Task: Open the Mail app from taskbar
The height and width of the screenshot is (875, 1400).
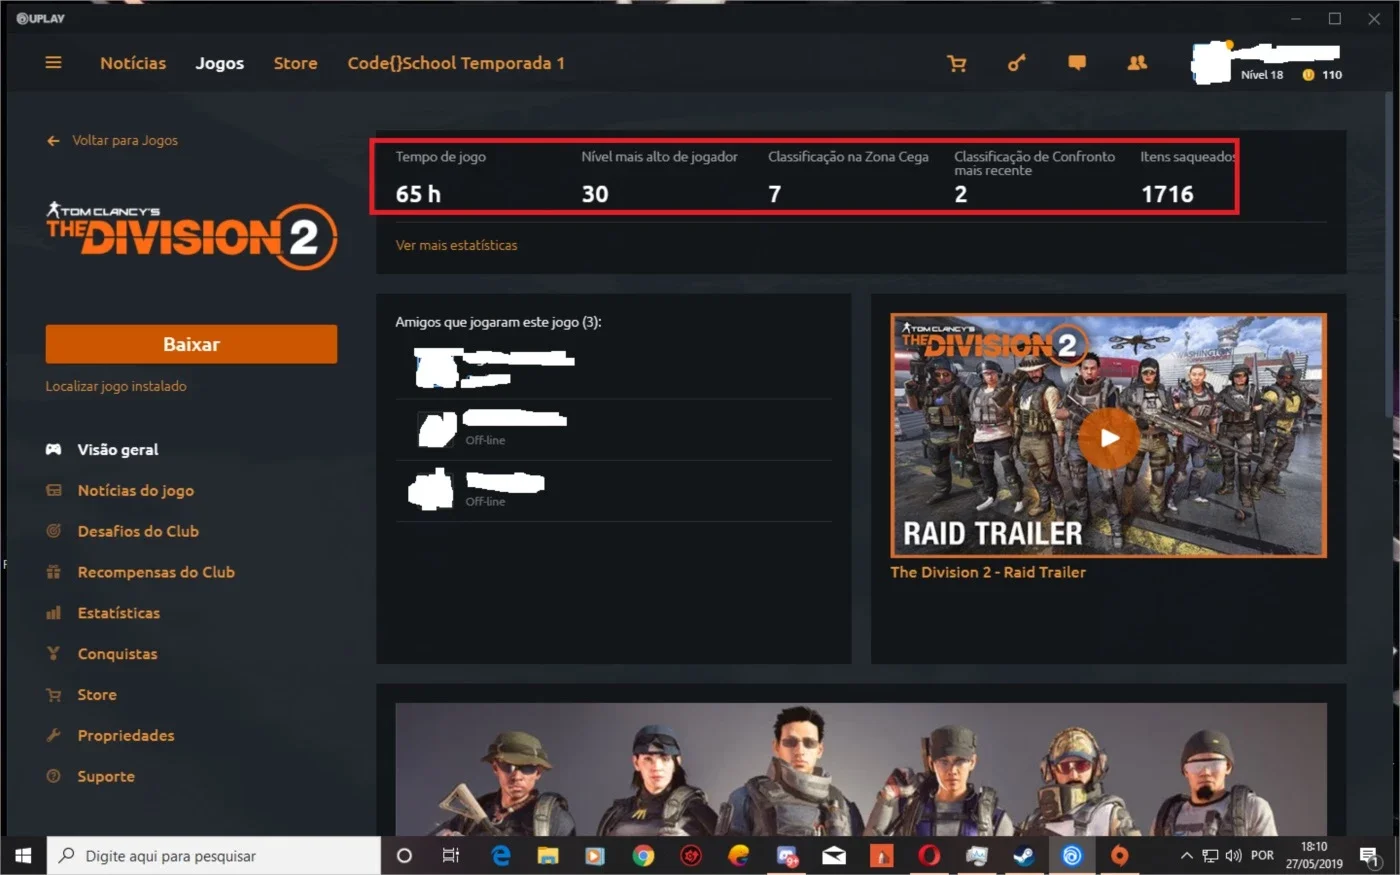Action: (834, 856)
